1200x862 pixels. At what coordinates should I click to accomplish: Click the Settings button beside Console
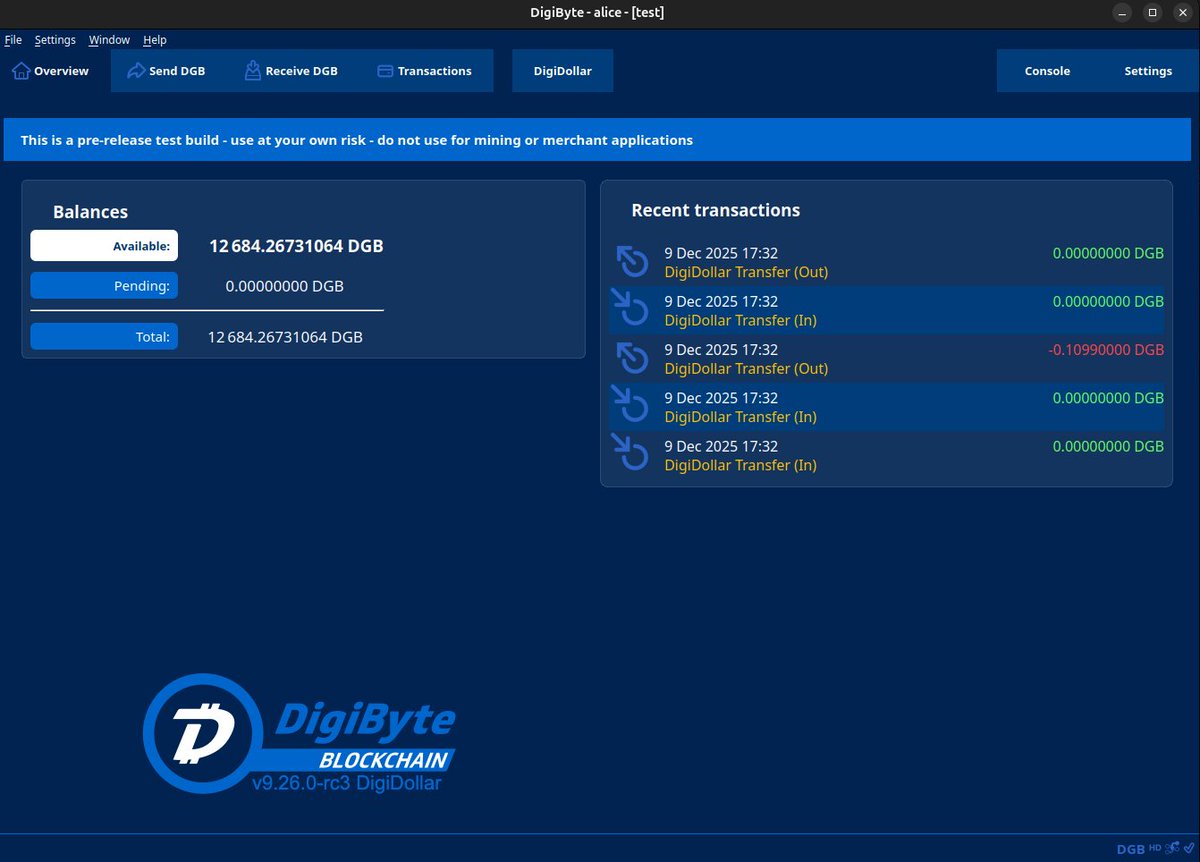[x=1147, y=71]
